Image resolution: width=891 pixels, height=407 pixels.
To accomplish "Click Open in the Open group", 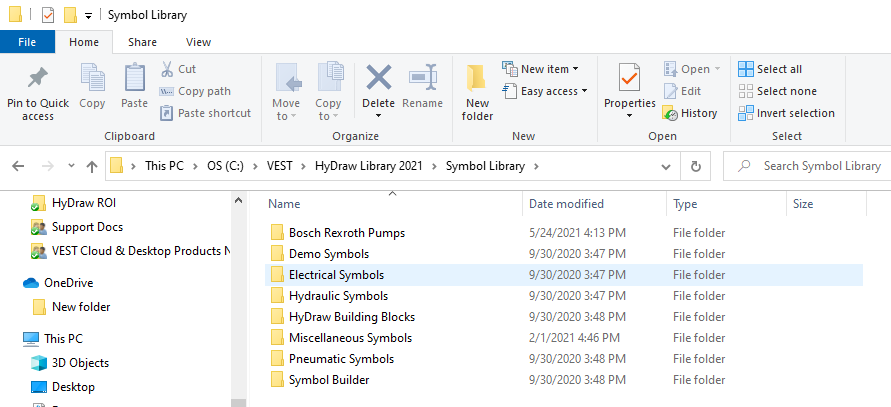I will pyautogui.click(x=692, y=69).
